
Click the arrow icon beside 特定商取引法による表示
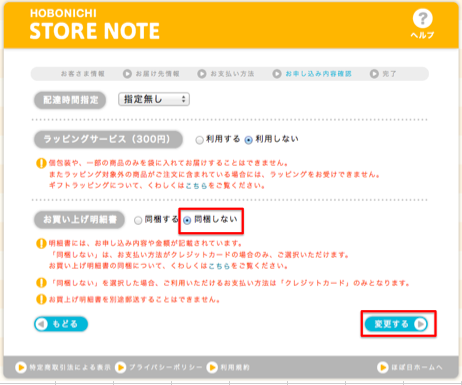21,367
